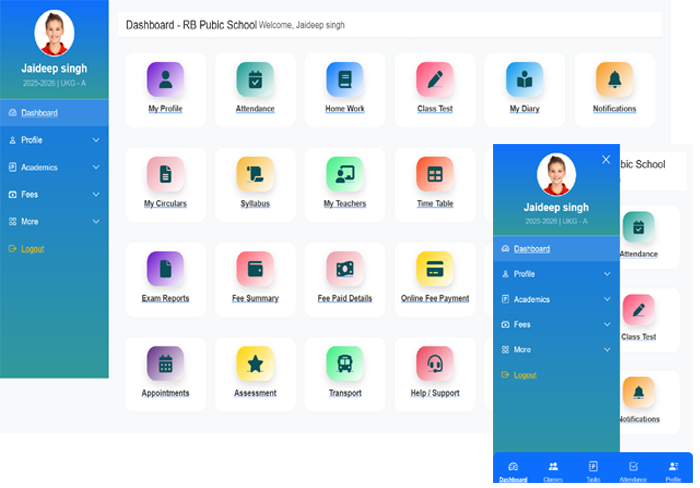
Task: Open the Exam Reports icon
Action: tap(165, 268)
